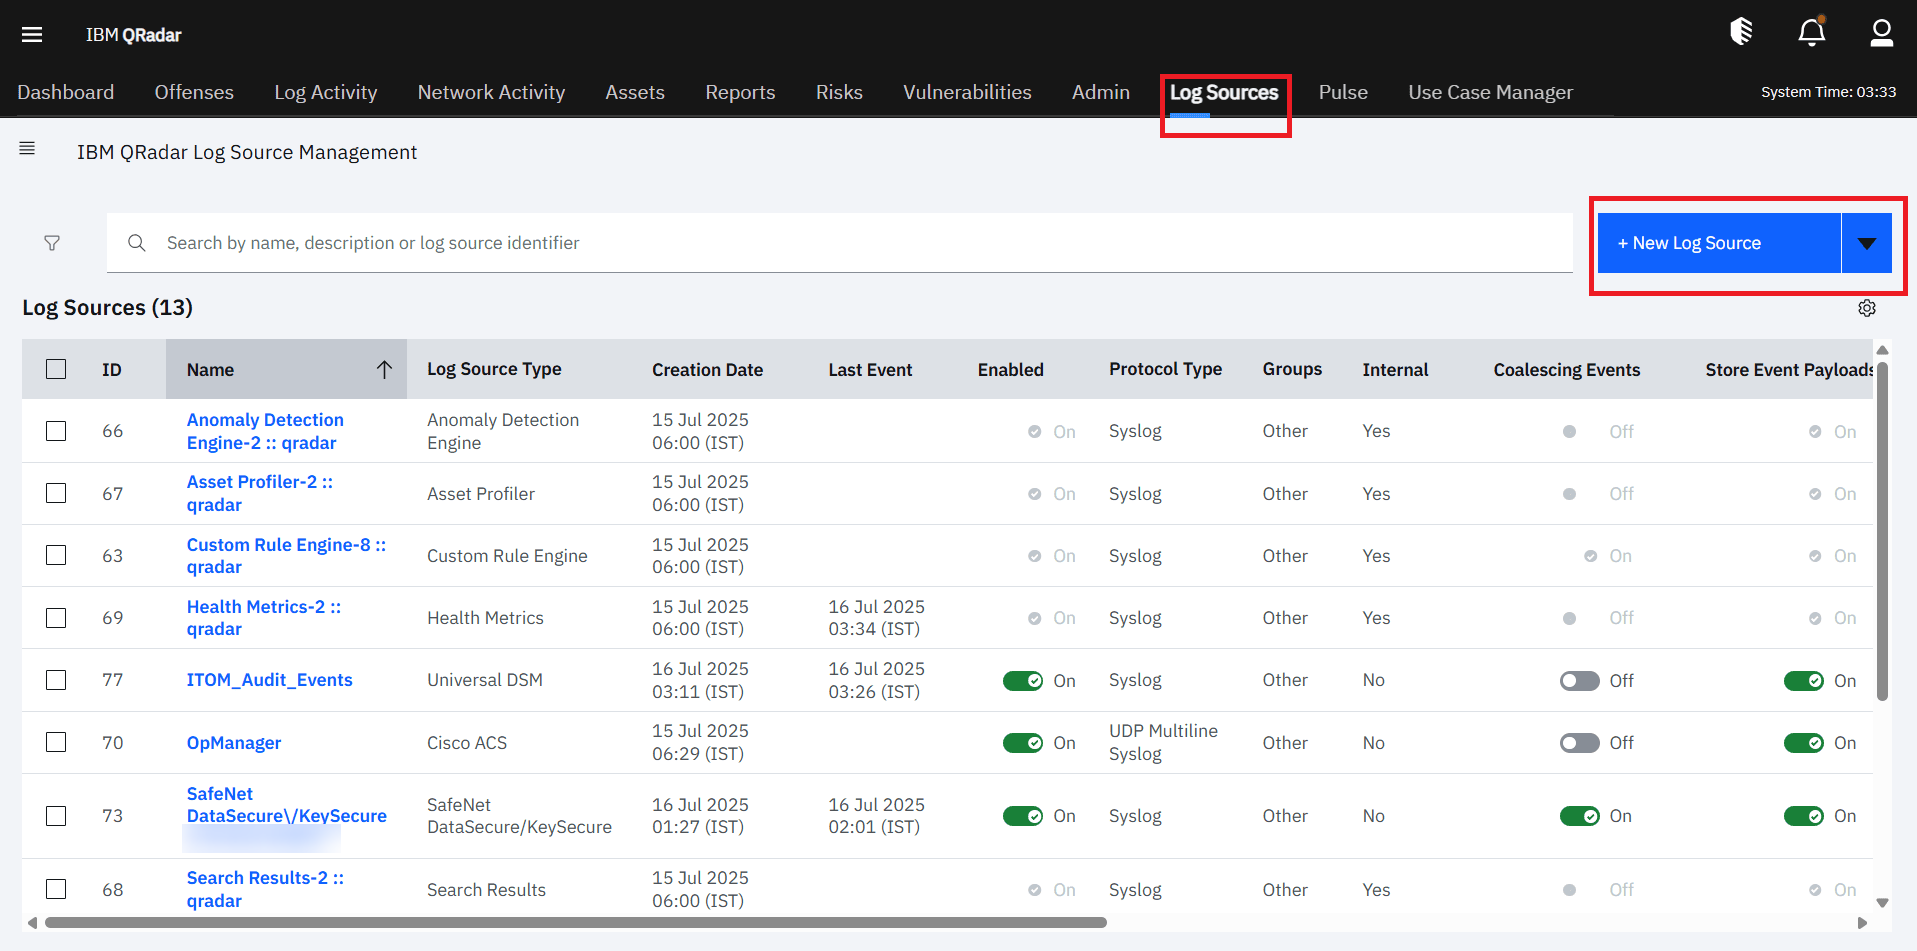This screenshot has height=951, width=1917.
Task: Open SafeNet DataSecure/KeySecure link
Action: coord(287,805)
